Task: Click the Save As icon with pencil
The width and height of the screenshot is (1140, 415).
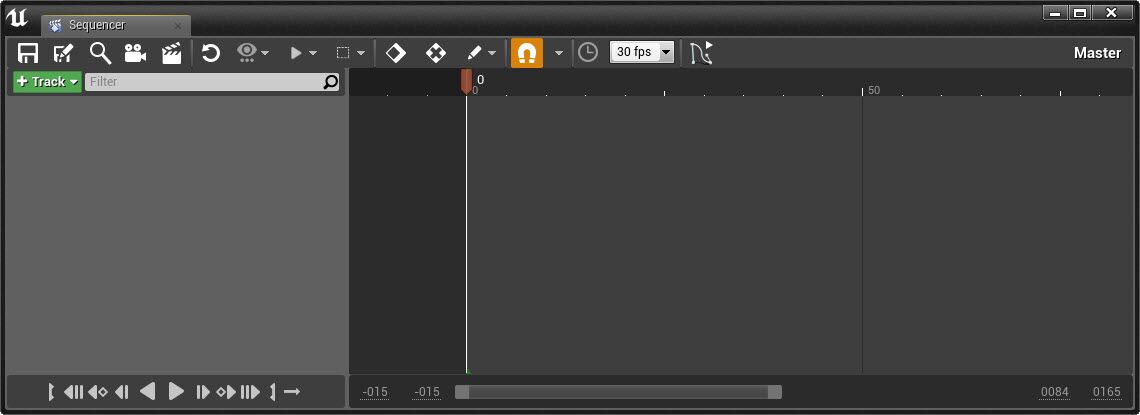Action: pos(63,53)
